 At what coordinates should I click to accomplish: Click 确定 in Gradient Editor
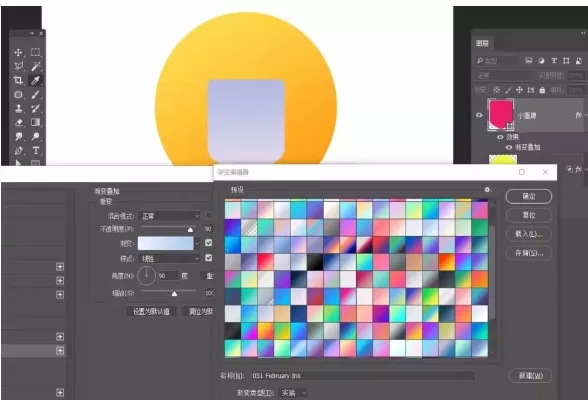pyautogui.click(x=529, y=196)
